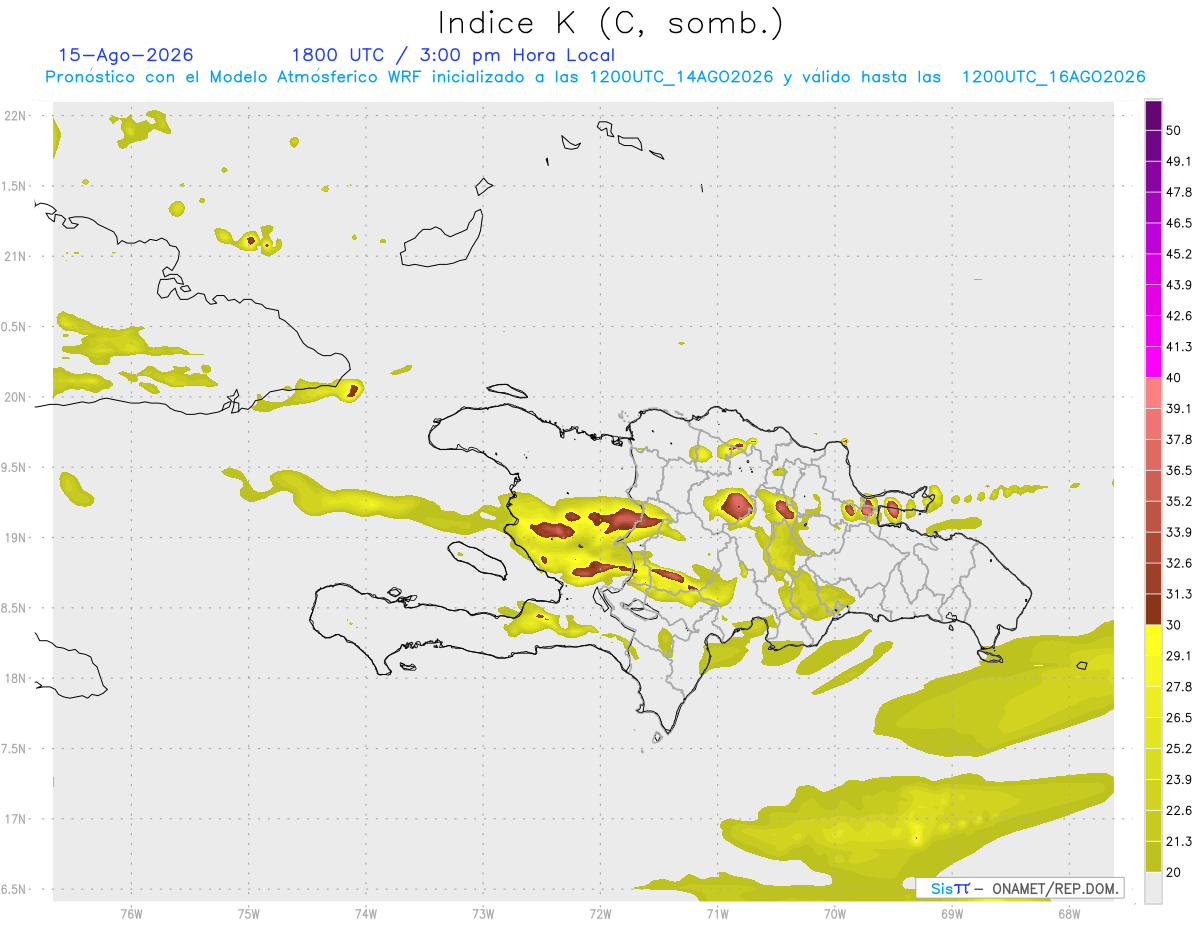Click the legend value "32.6"
This screenshot has width=1200, height=927.
[1179, 563]
